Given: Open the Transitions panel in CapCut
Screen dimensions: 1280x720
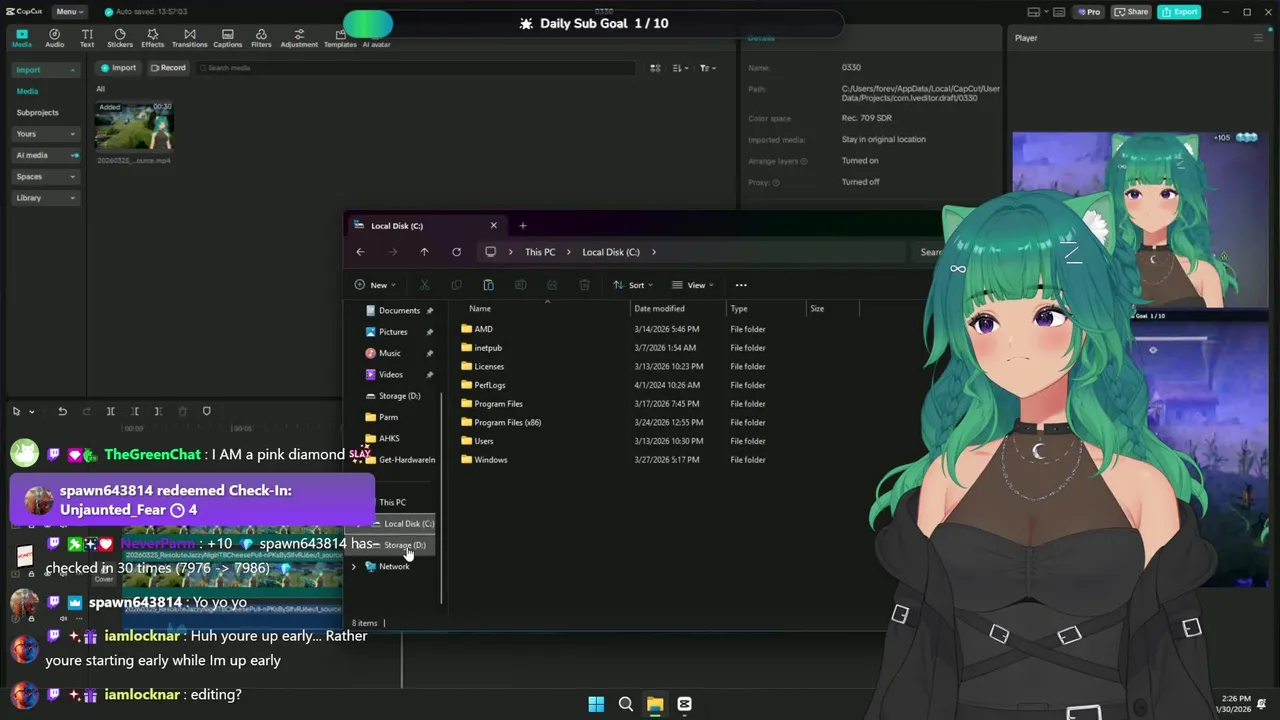Looking at the screenshot, I should [189, 38].
